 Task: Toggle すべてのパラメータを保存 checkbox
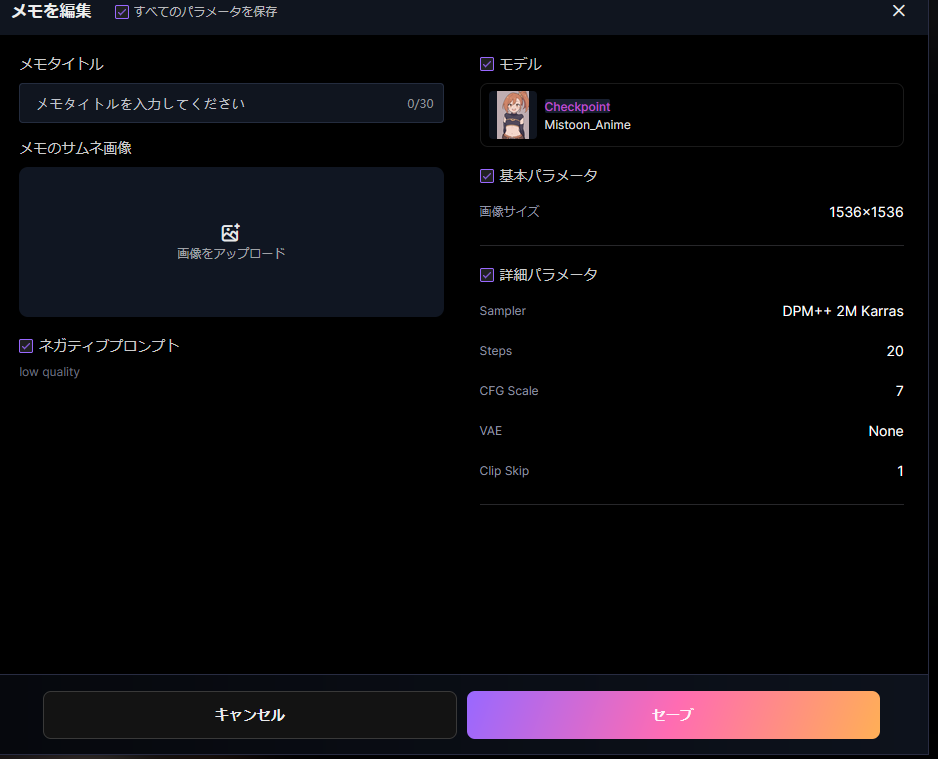(122, 12)
